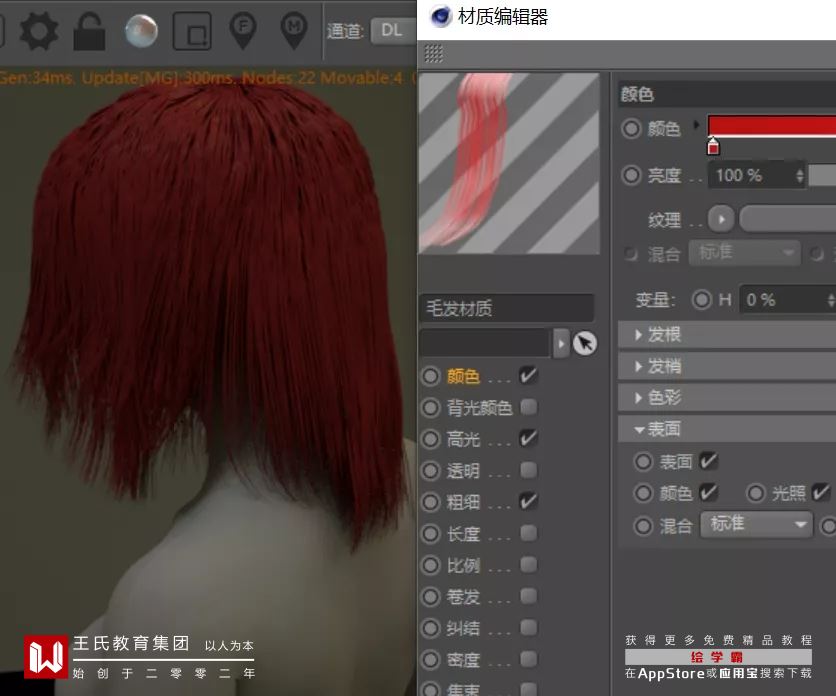Image resolution: width=836 pixels, height=696 pixels.
Task: Toggle the 表面 surface checkbox
Action: (x=709, y=461)
